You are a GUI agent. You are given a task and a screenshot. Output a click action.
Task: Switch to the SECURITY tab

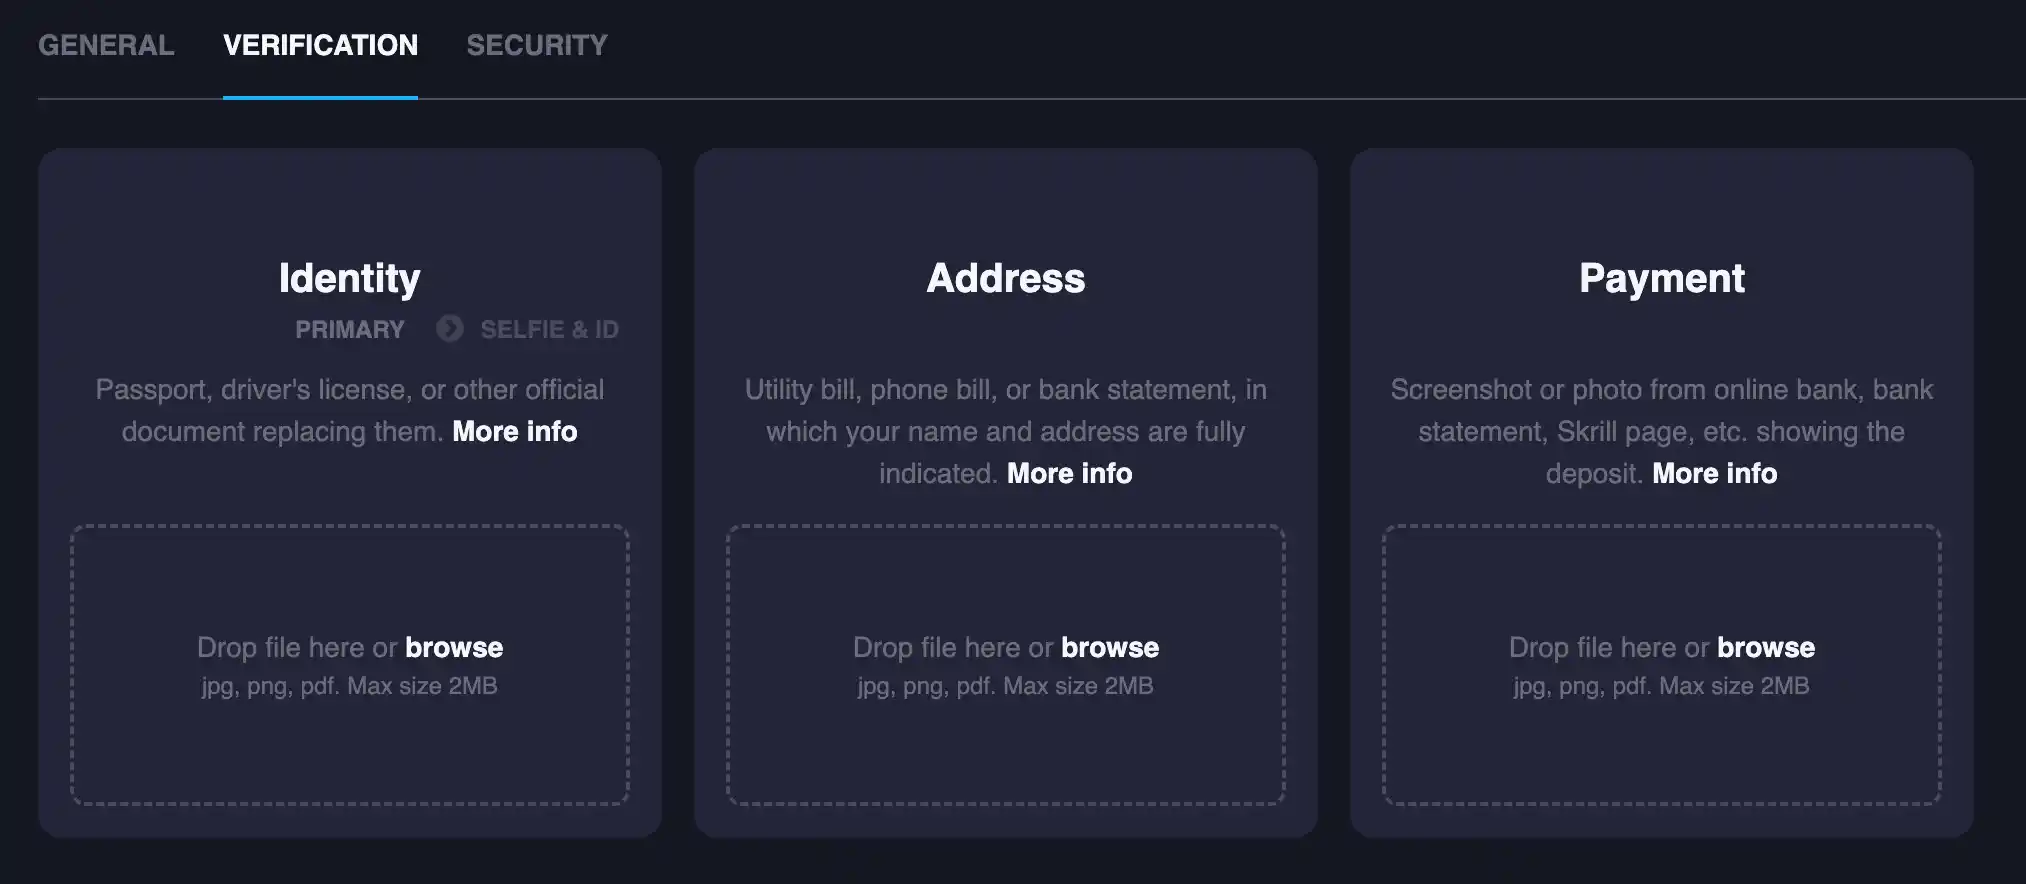tap(536, 45)
